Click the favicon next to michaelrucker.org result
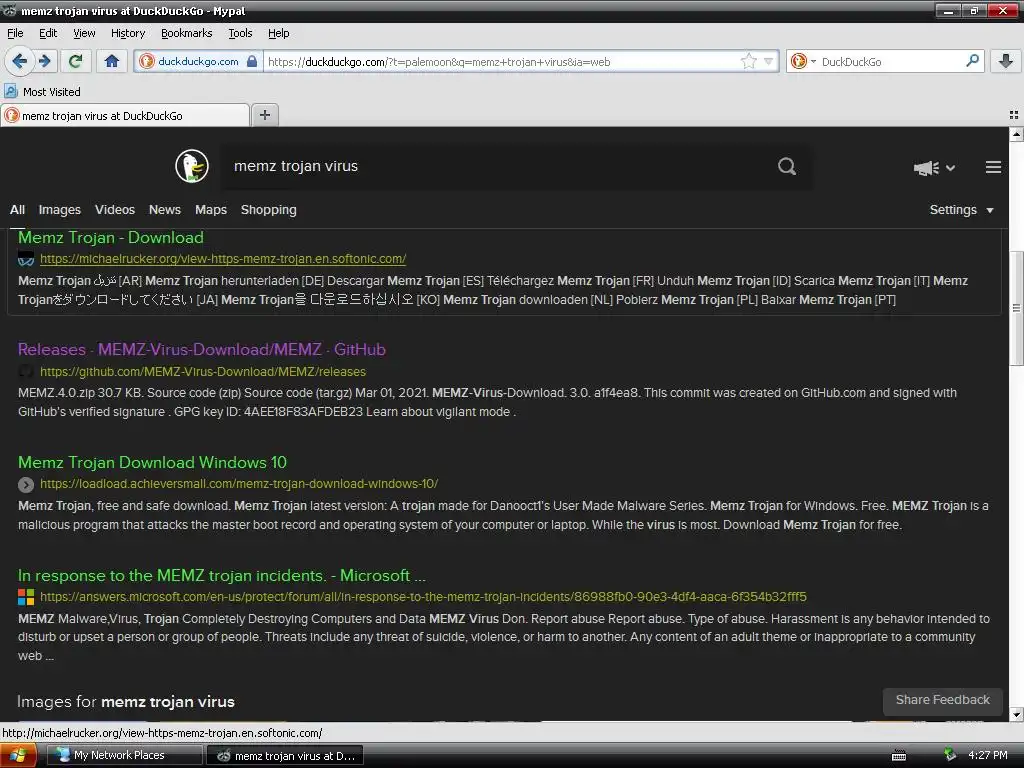Screen dimensions: 1024x768 (25, 259)
